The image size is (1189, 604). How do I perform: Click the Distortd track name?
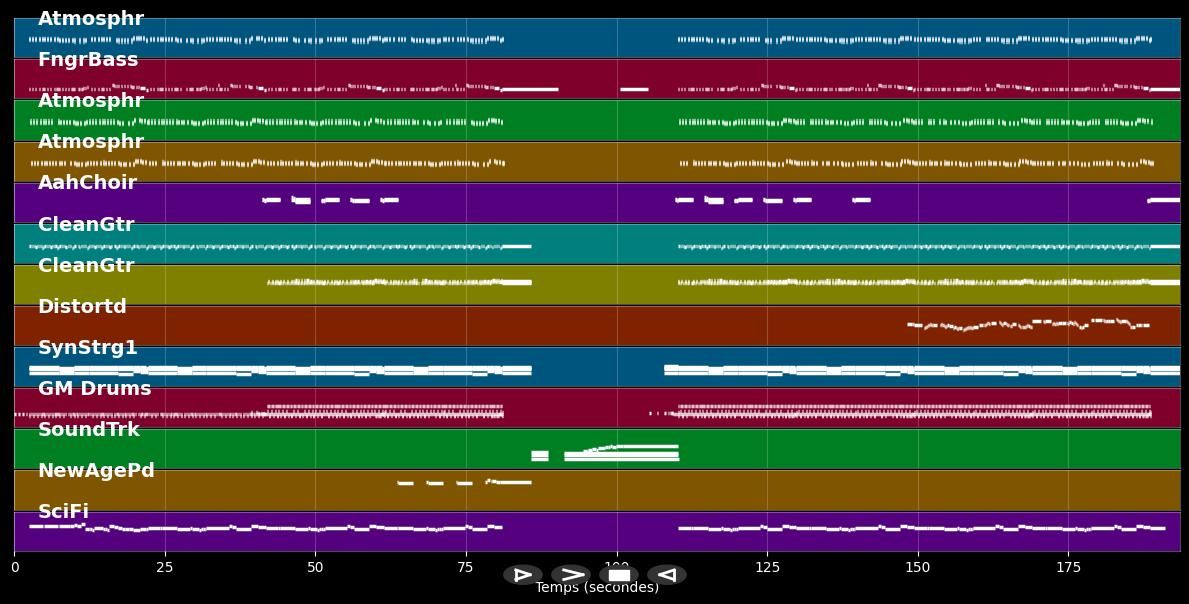click(x=82, y=307)
